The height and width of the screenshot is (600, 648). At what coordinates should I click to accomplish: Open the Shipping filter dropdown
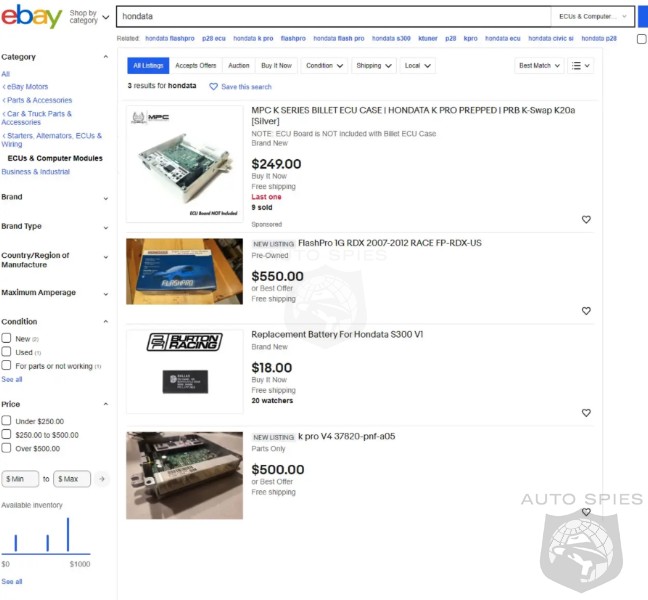(374, 66)
